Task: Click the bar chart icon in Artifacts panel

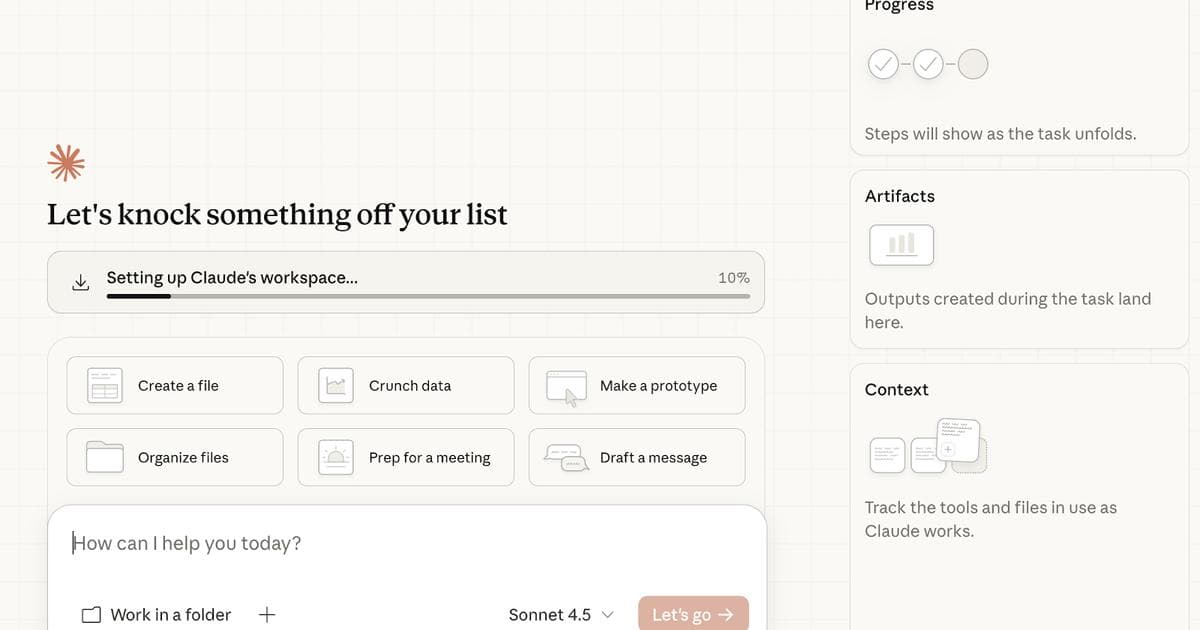Action: click(901, 243)
